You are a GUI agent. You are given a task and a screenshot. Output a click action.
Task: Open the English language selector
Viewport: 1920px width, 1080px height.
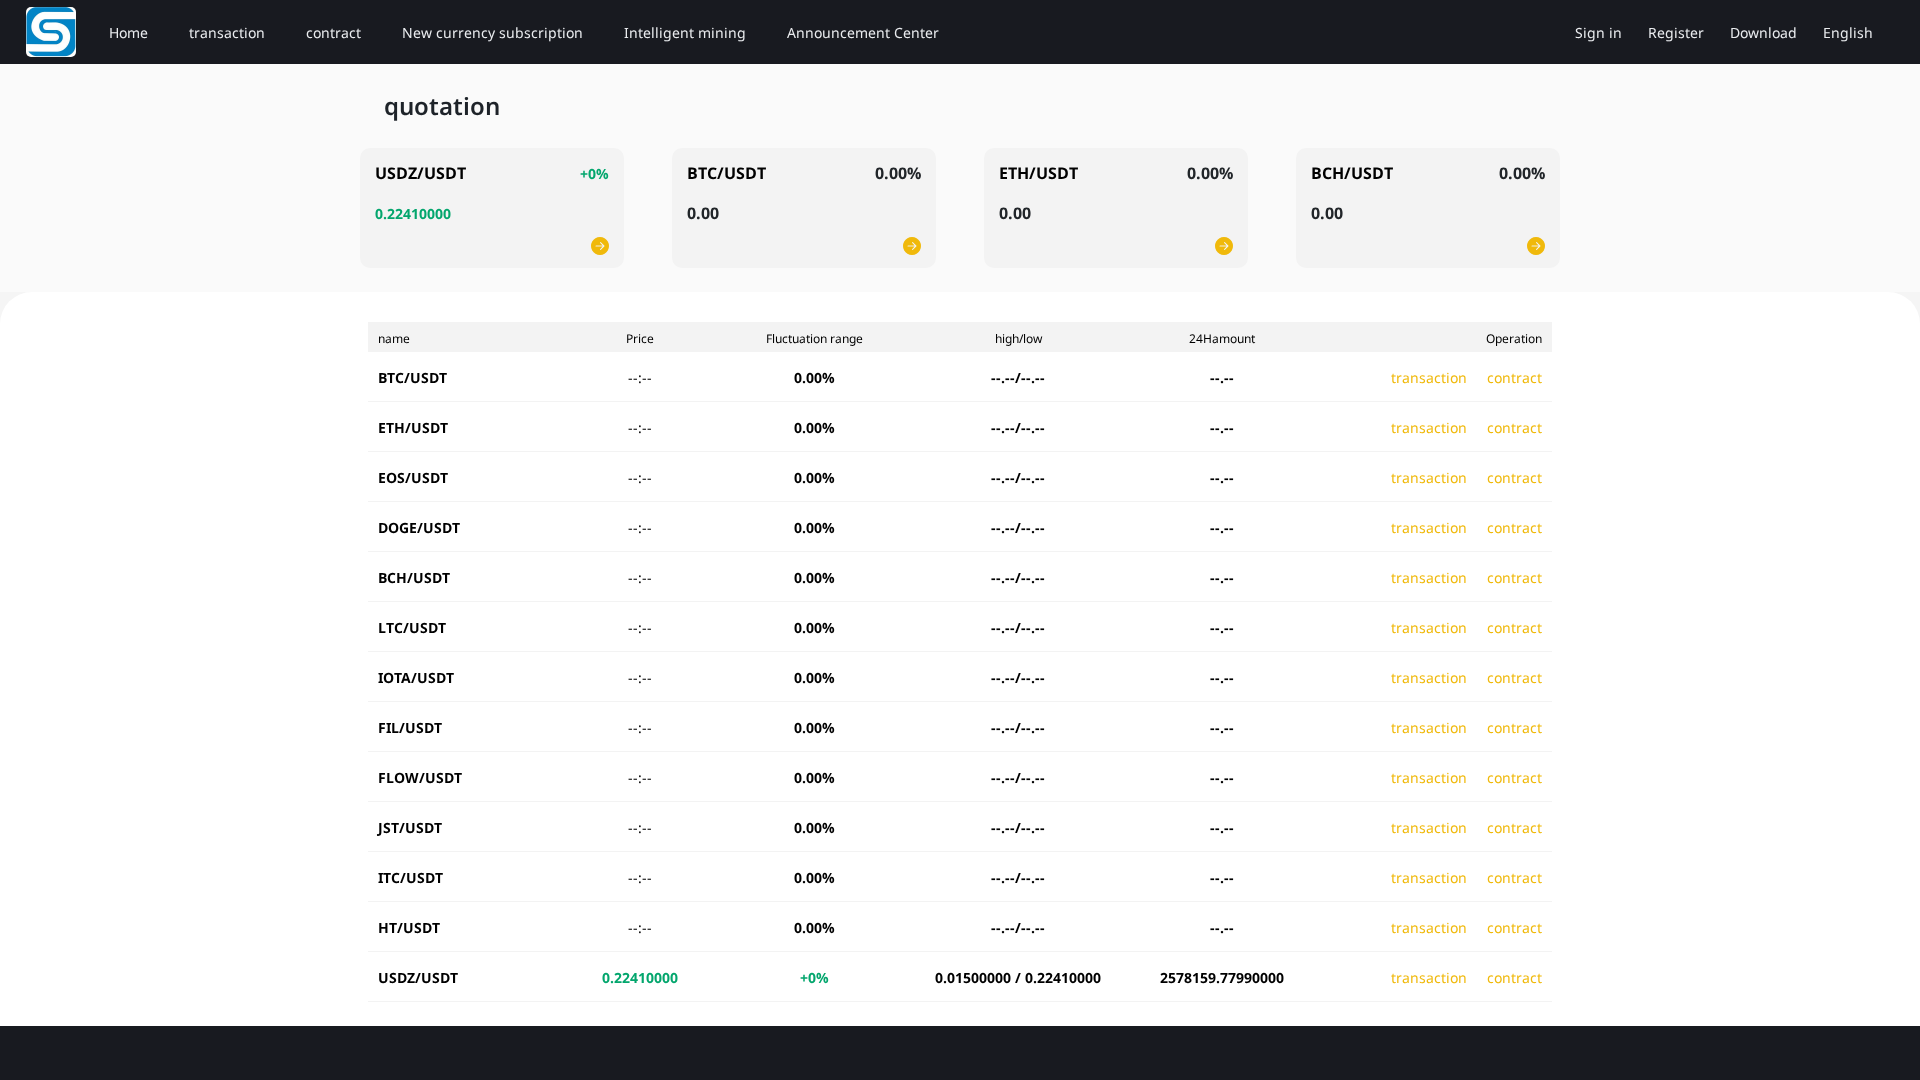point(1846,32)
